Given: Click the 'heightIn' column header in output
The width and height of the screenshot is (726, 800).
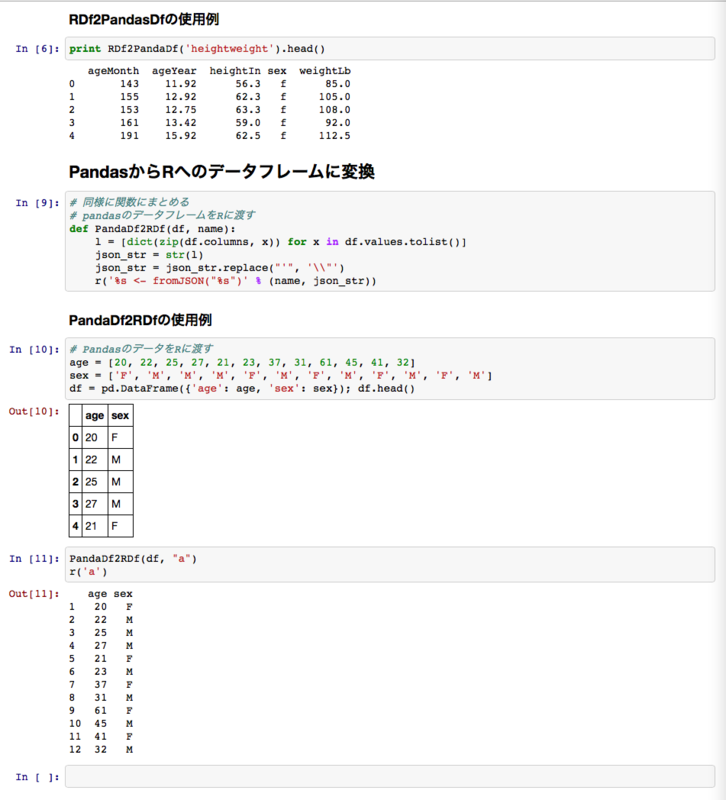Looking at the screenshot, I should [x=235, y=71].
